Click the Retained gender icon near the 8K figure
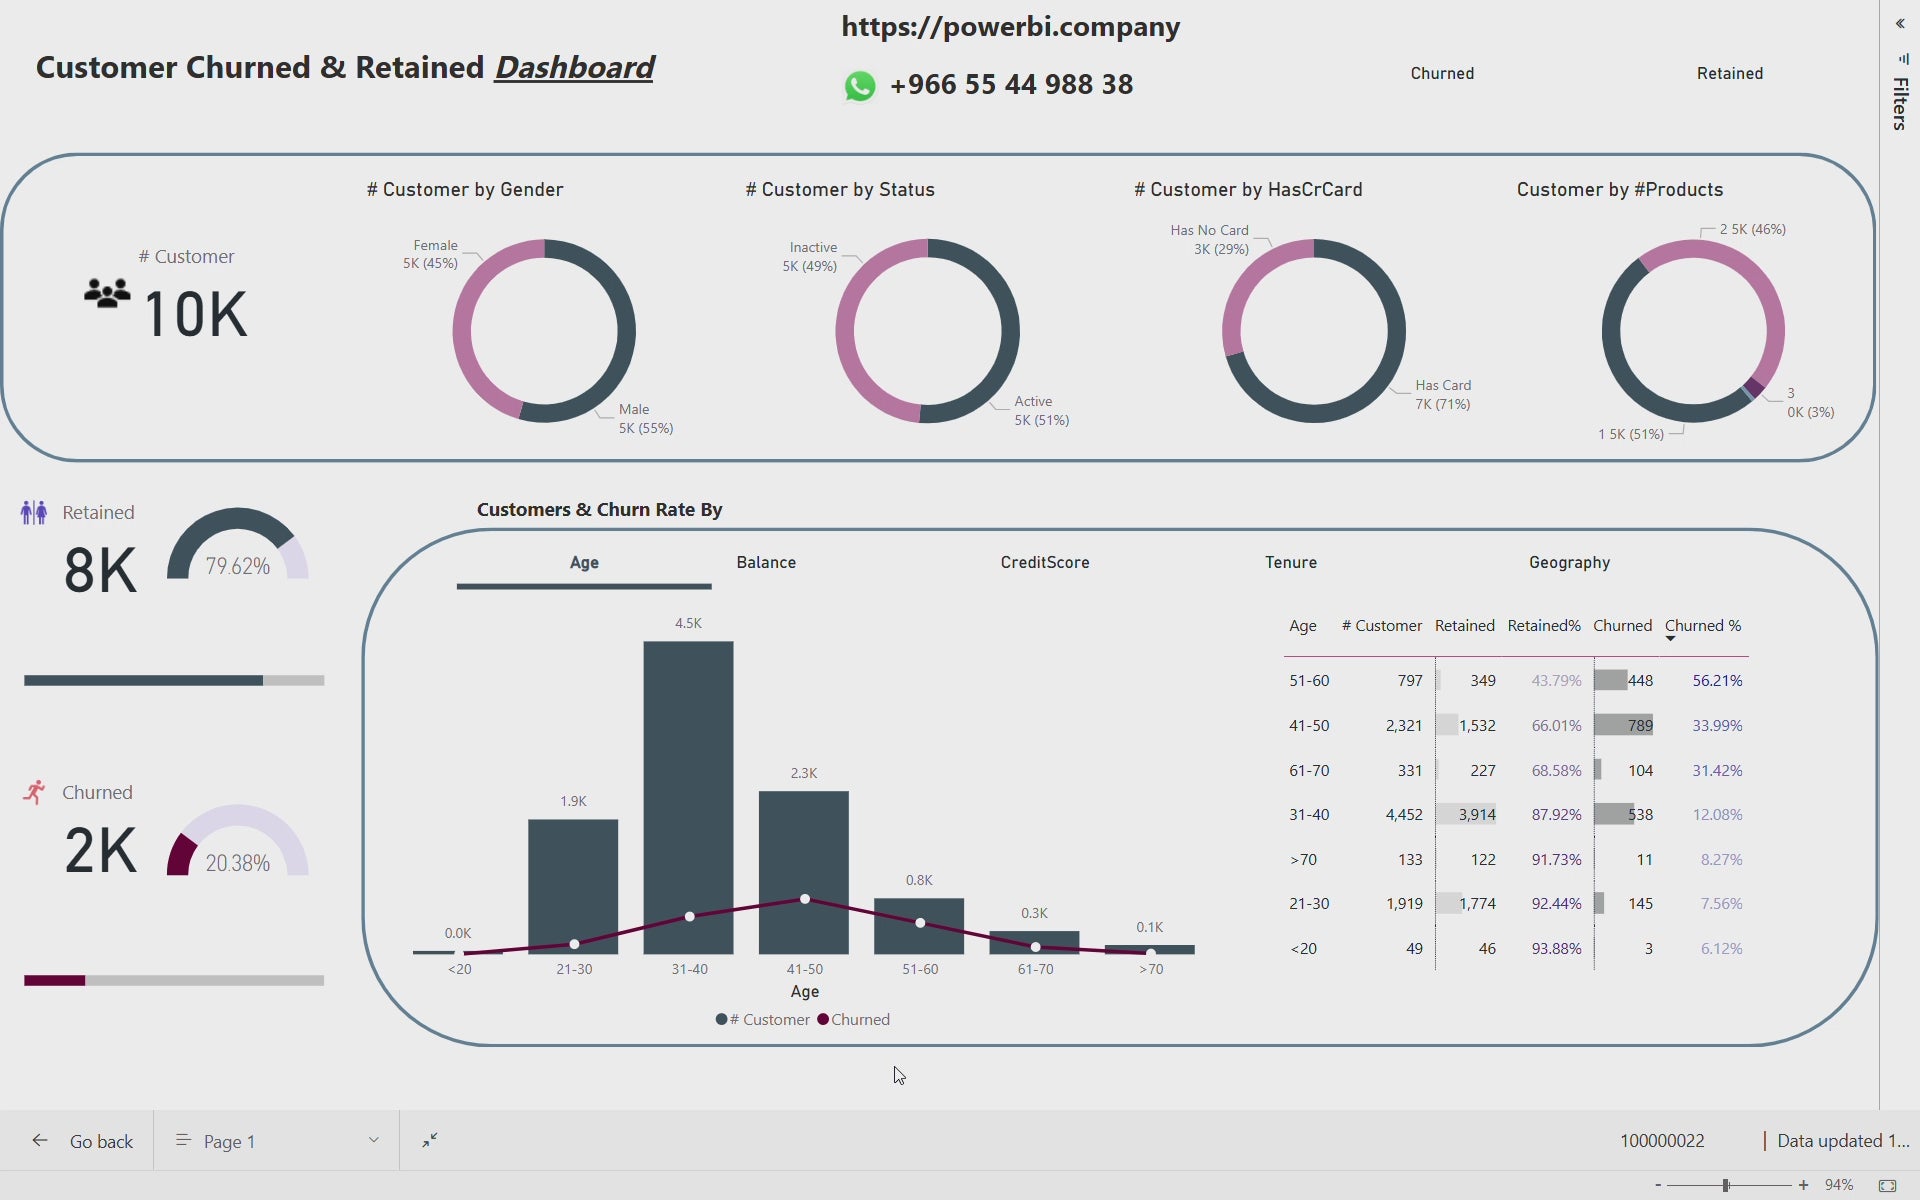Screen dimensions: 1920x1200 (34, 511)
